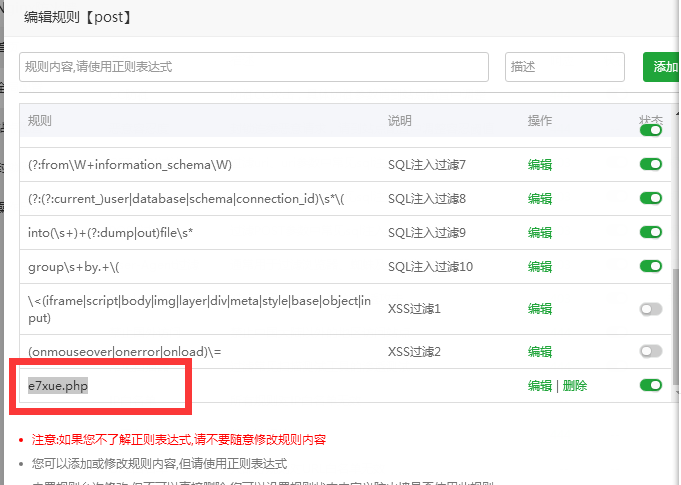
Task: Click the 说明 column header
Action: coord(400,120)
